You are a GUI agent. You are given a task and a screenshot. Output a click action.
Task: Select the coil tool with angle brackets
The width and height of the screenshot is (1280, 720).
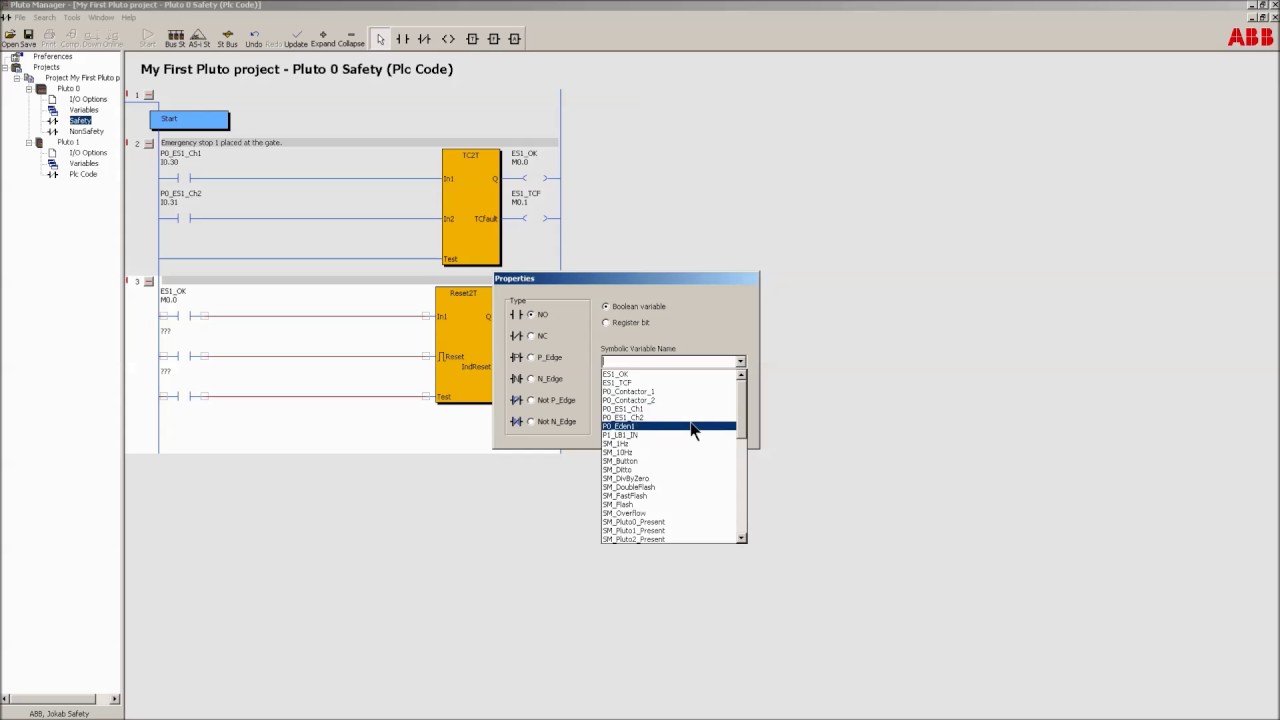point(448,39)
